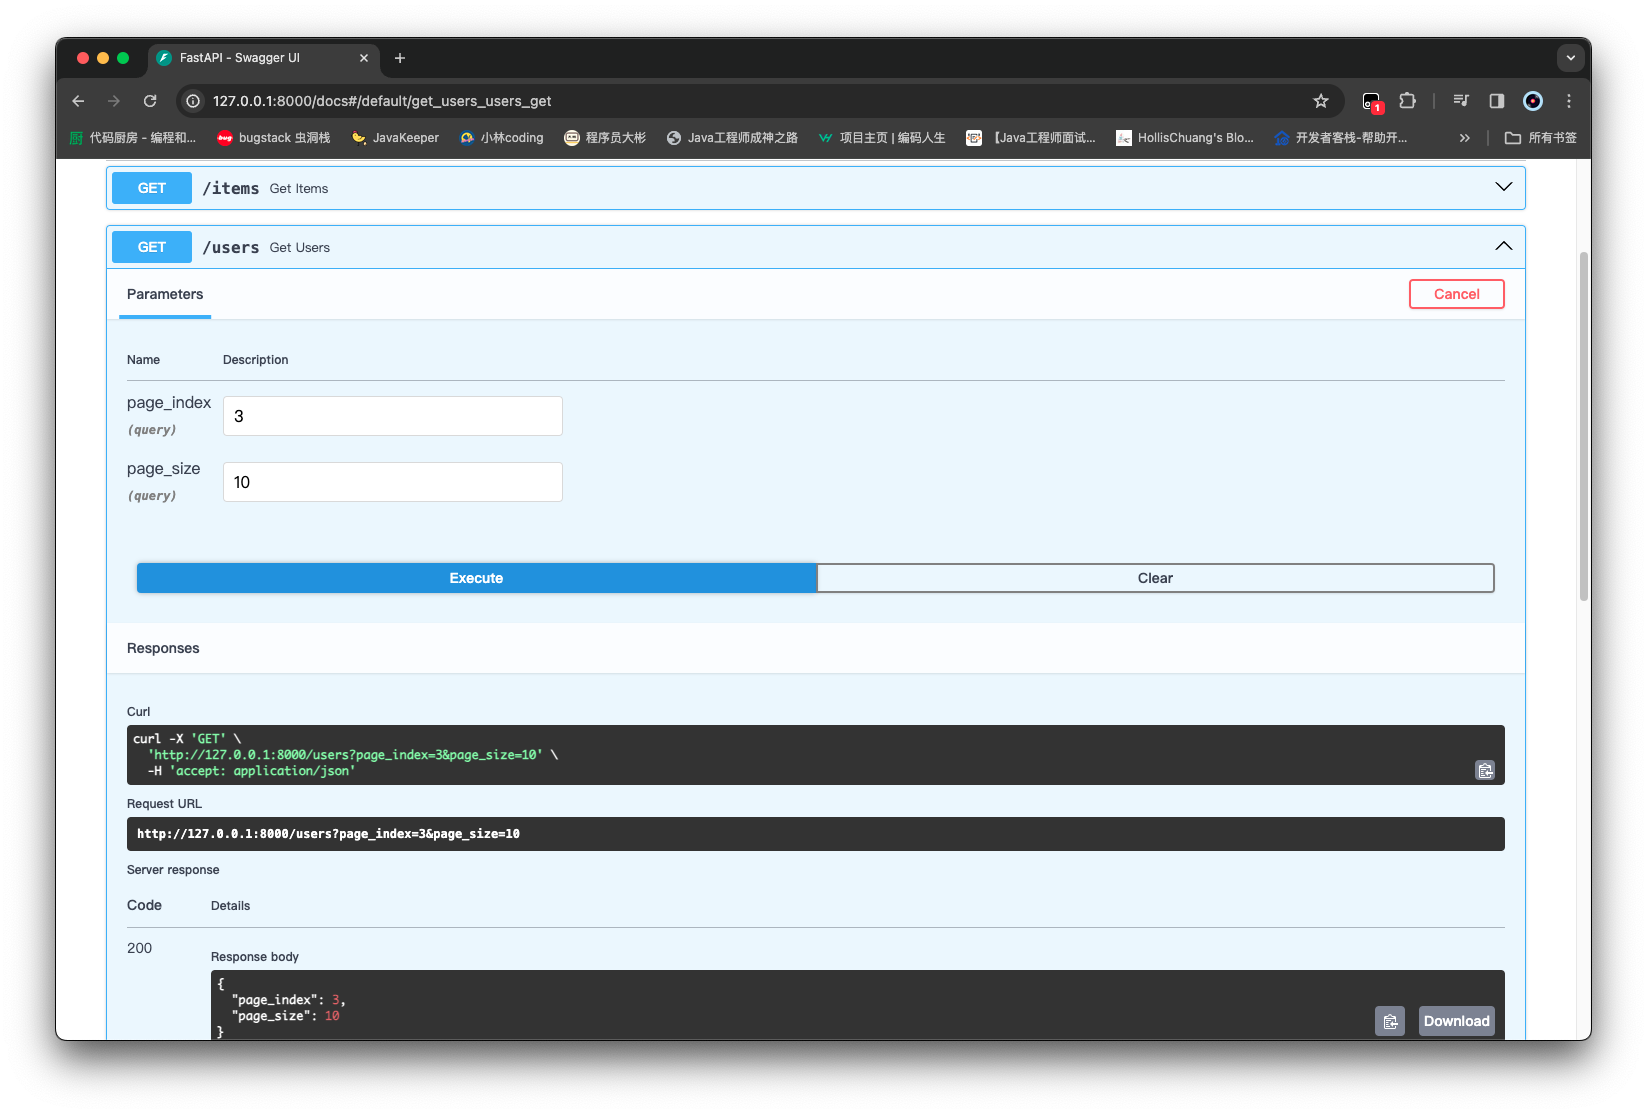This screenshot has height=1114, width=1647.
Task: Bookmark this page with the star icon
Action: pyautogui.click(x=1321, y=101)
